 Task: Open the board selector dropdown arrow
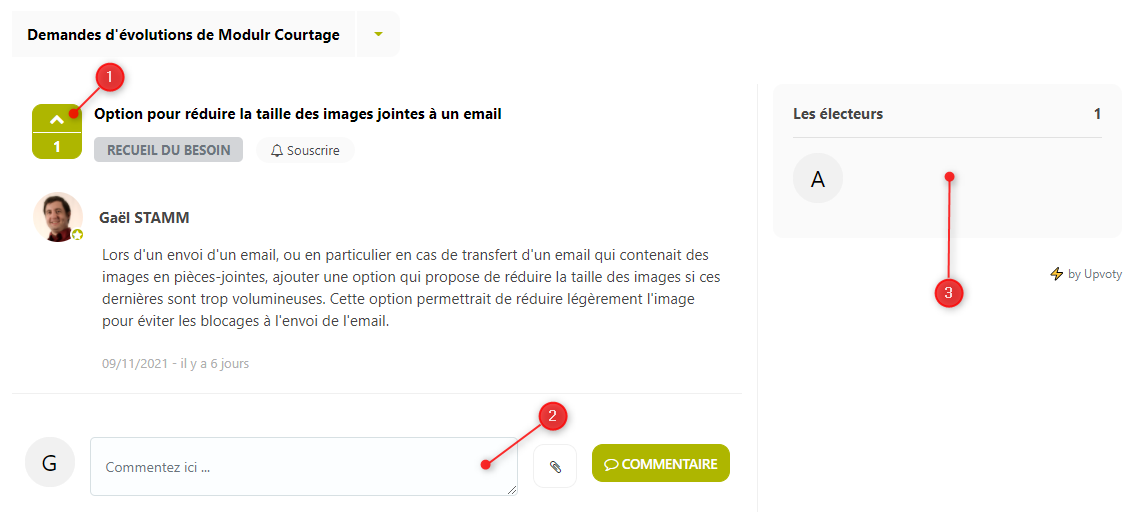(378, 35)
